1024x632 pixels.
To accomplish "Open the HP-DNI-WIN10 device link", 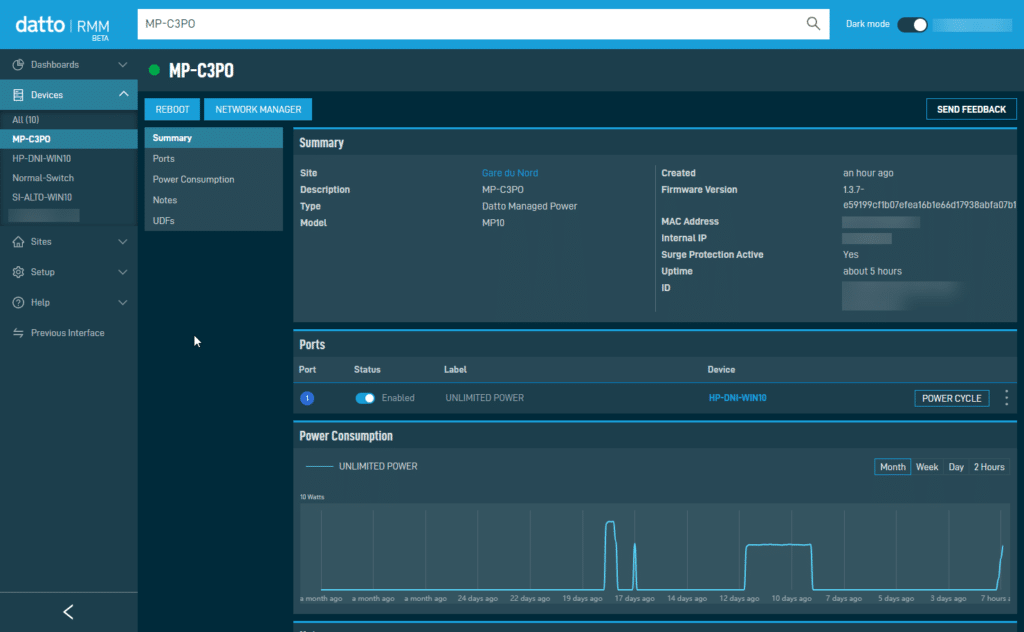I will coord(737,398).
